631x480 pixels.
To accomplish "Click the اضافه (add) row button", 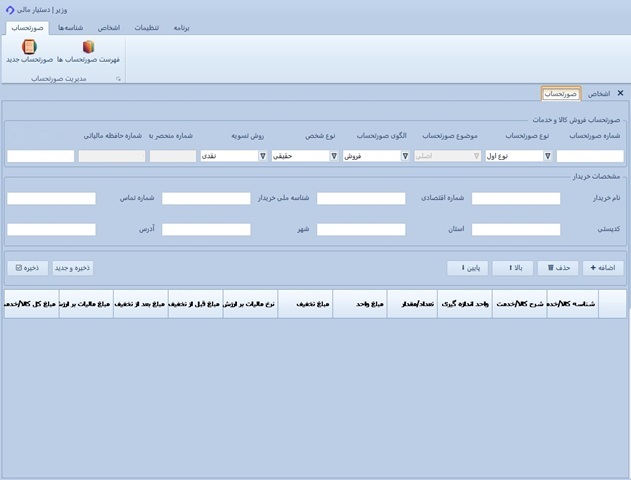I will (x=606, y=268).
